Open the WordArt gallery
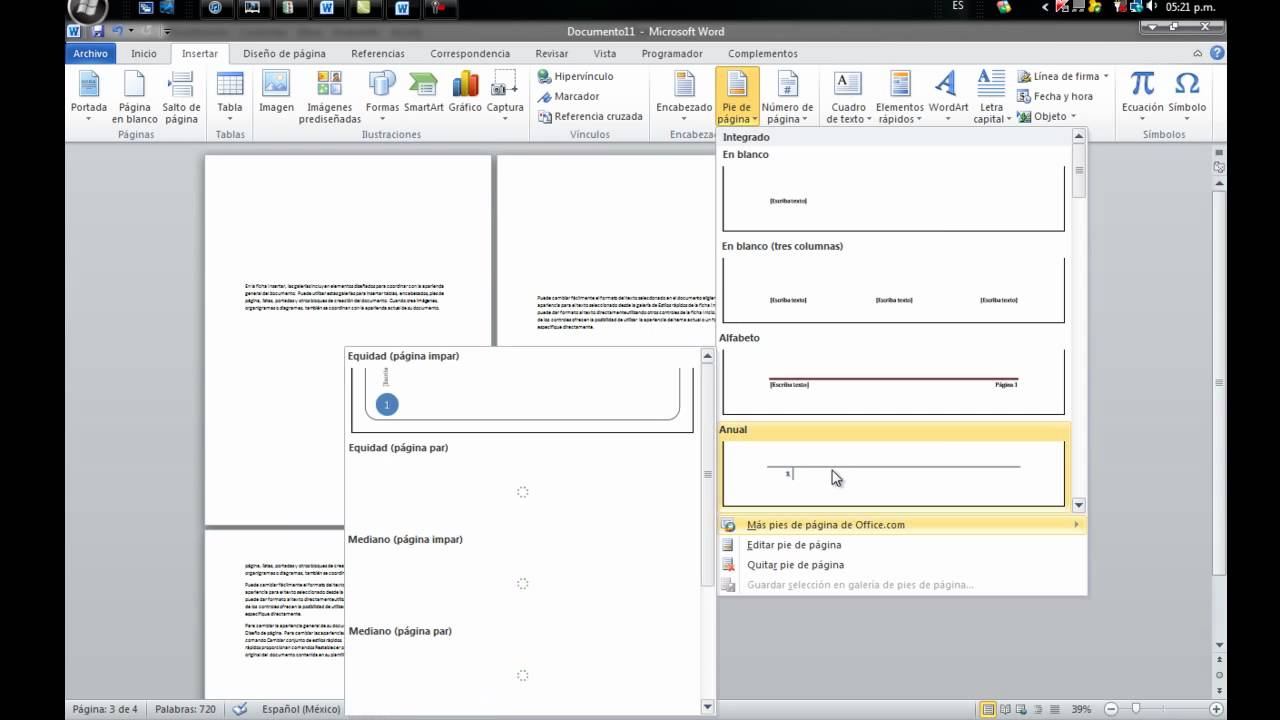The height and width of the screenshot is (720, 1280). tap(948, 98)
